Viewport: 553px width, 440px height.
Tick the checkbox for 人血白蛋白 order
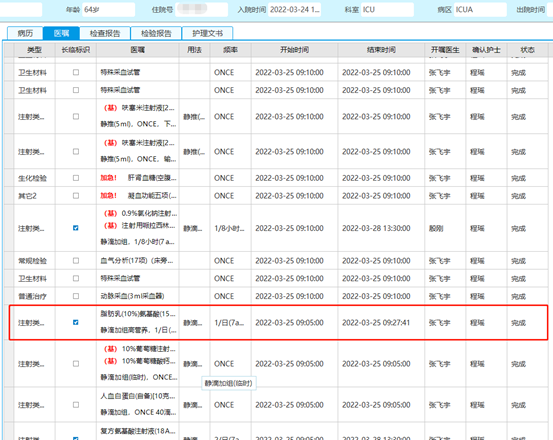point(76,405)
